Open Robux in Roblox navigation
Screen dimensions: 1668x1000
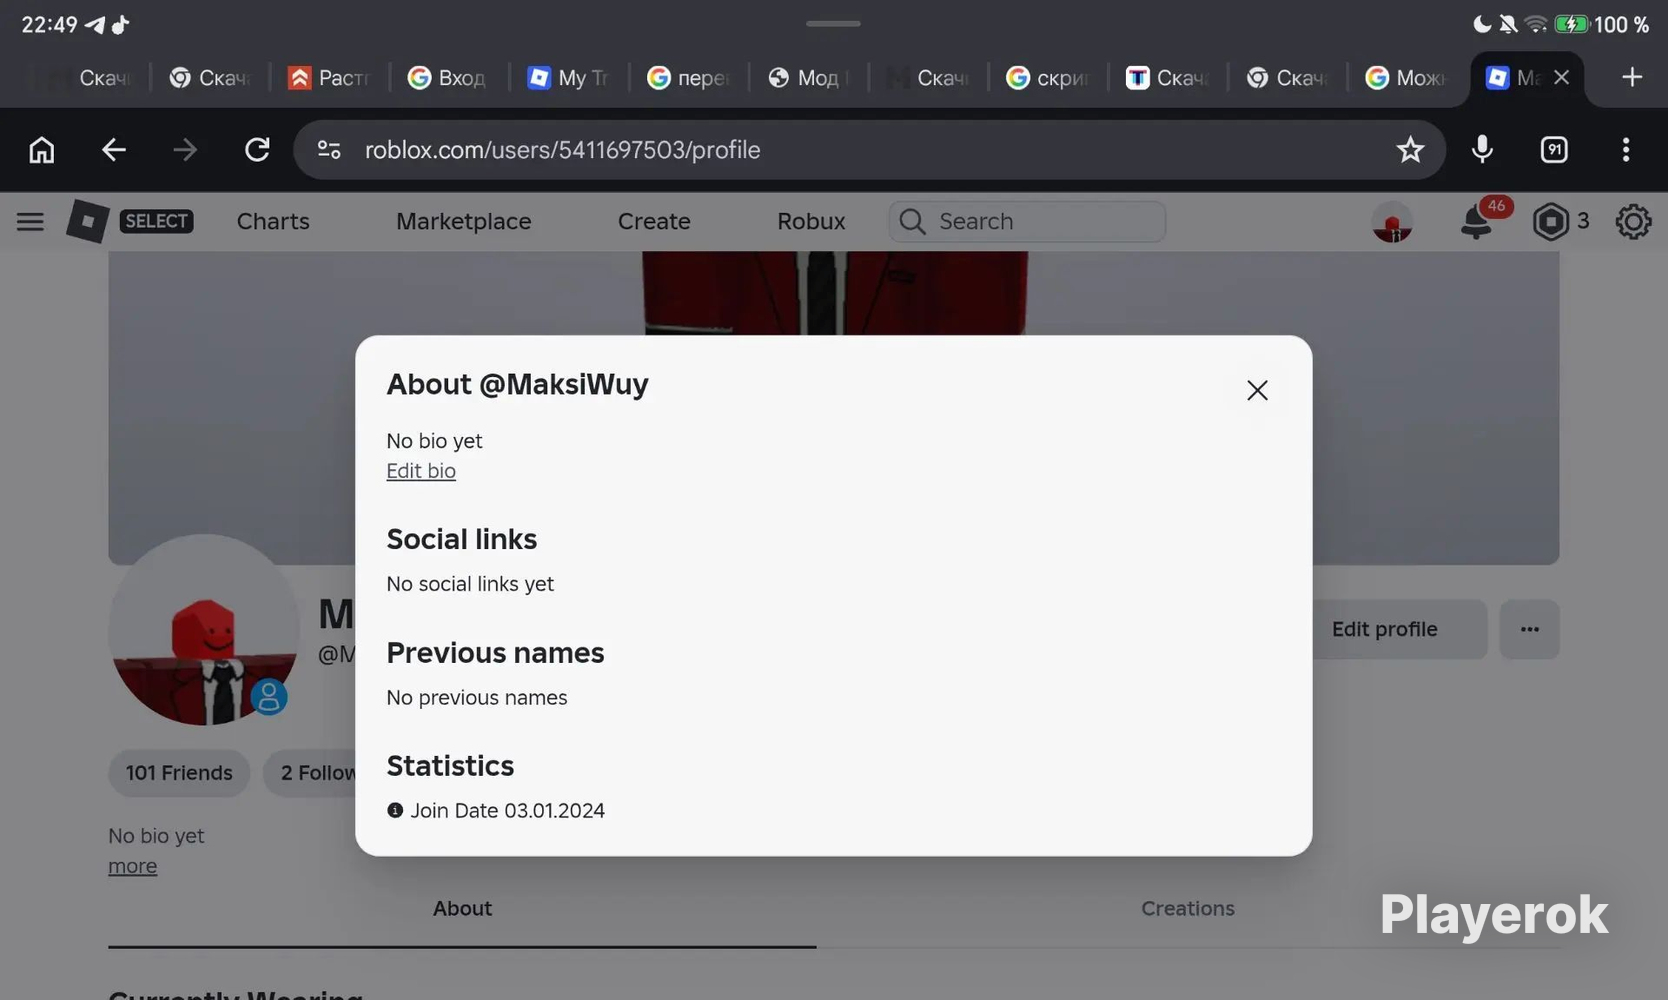[x=811, y=221]
